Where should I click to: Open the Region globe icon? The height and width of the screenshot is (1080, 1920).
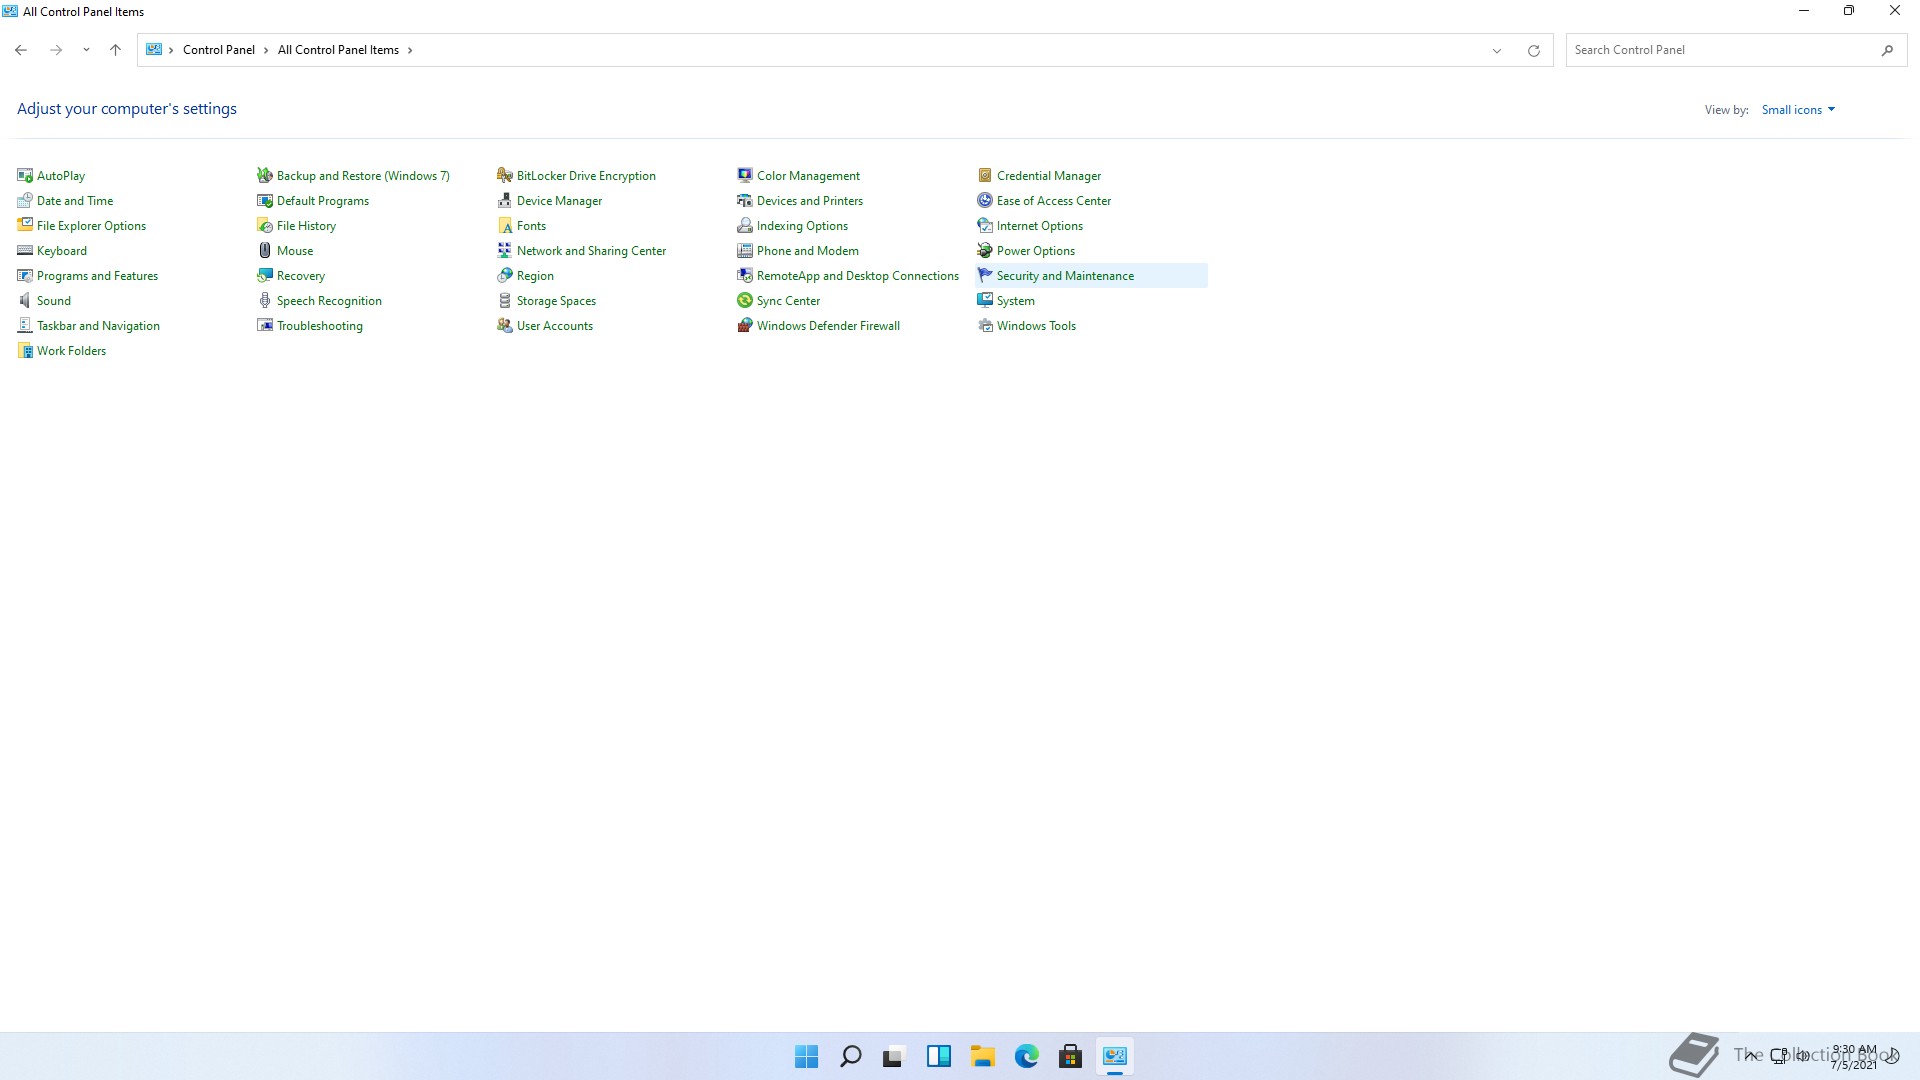tap(505, 276)
